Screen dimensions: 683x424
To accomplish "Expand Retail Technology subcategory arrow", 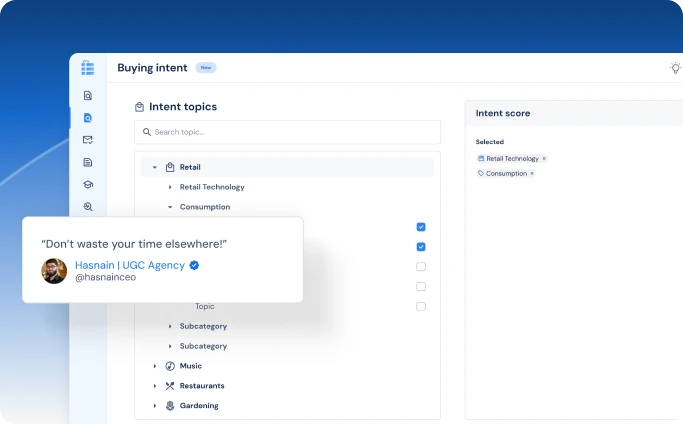I will 170,187.
